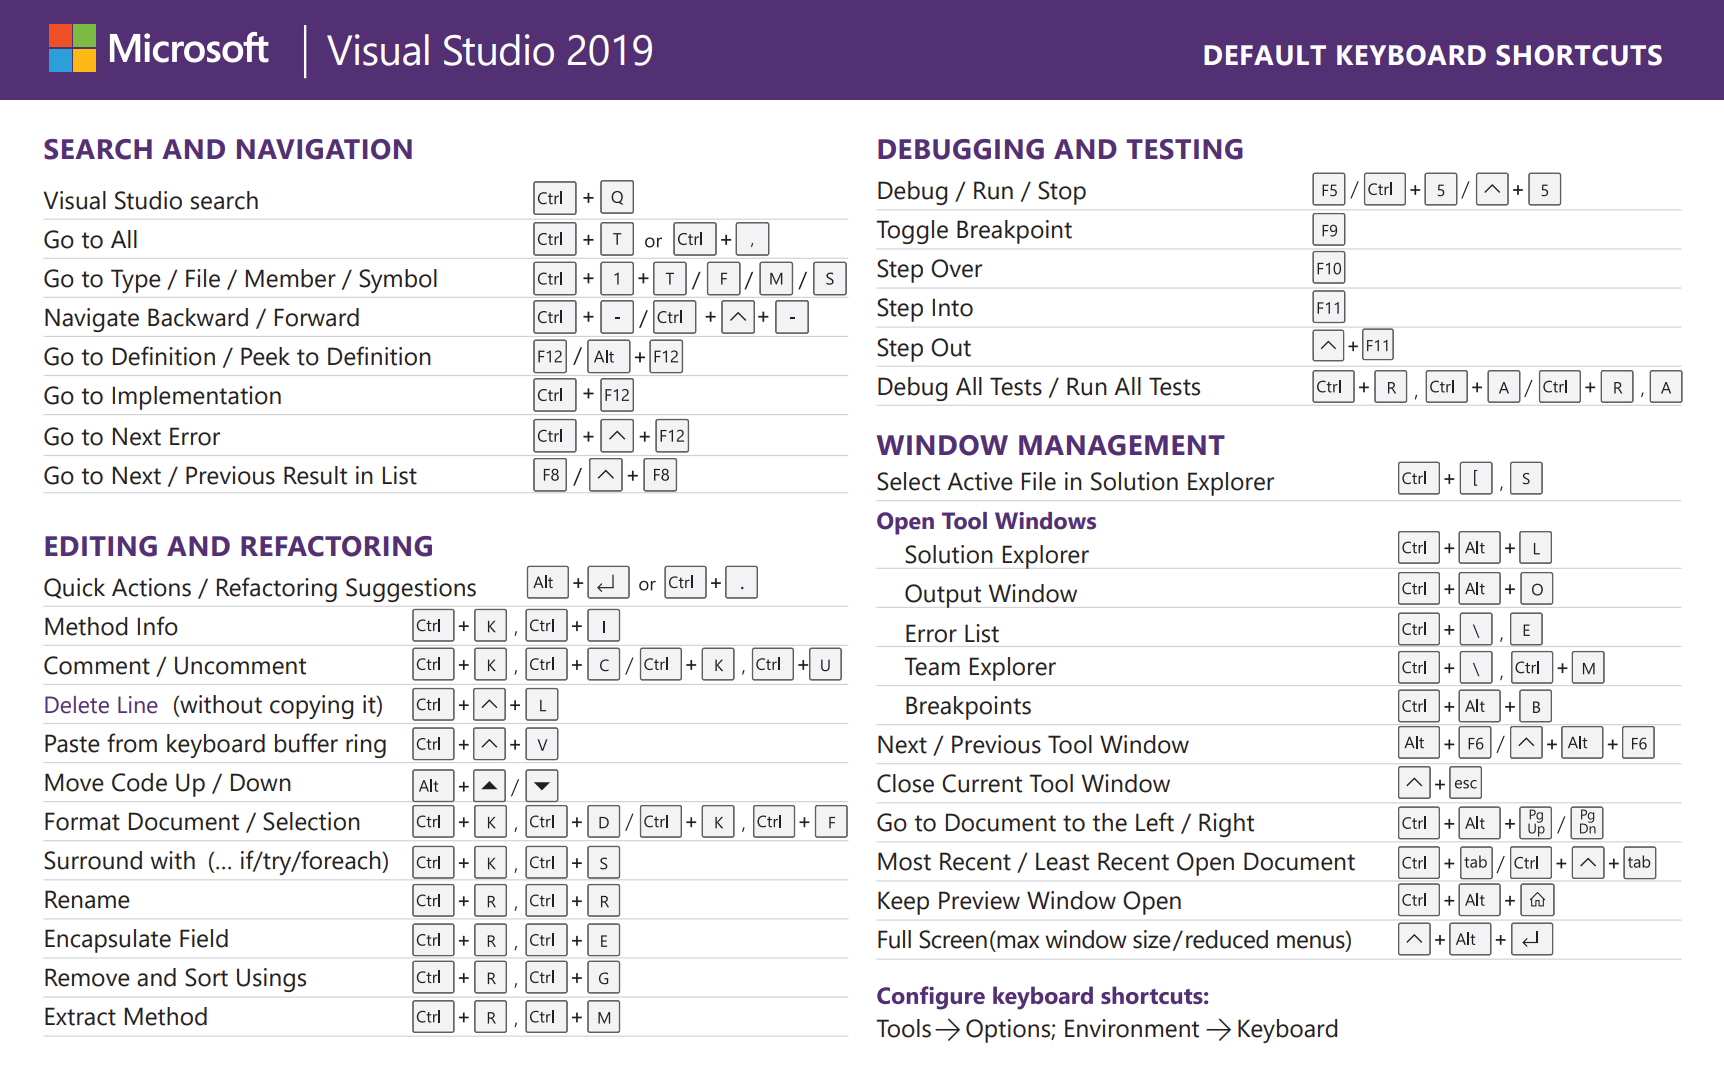Click the SEARCH AND NAVIGATION heading
This screenshot has height=1086, width=1724.
coord(228,150)
